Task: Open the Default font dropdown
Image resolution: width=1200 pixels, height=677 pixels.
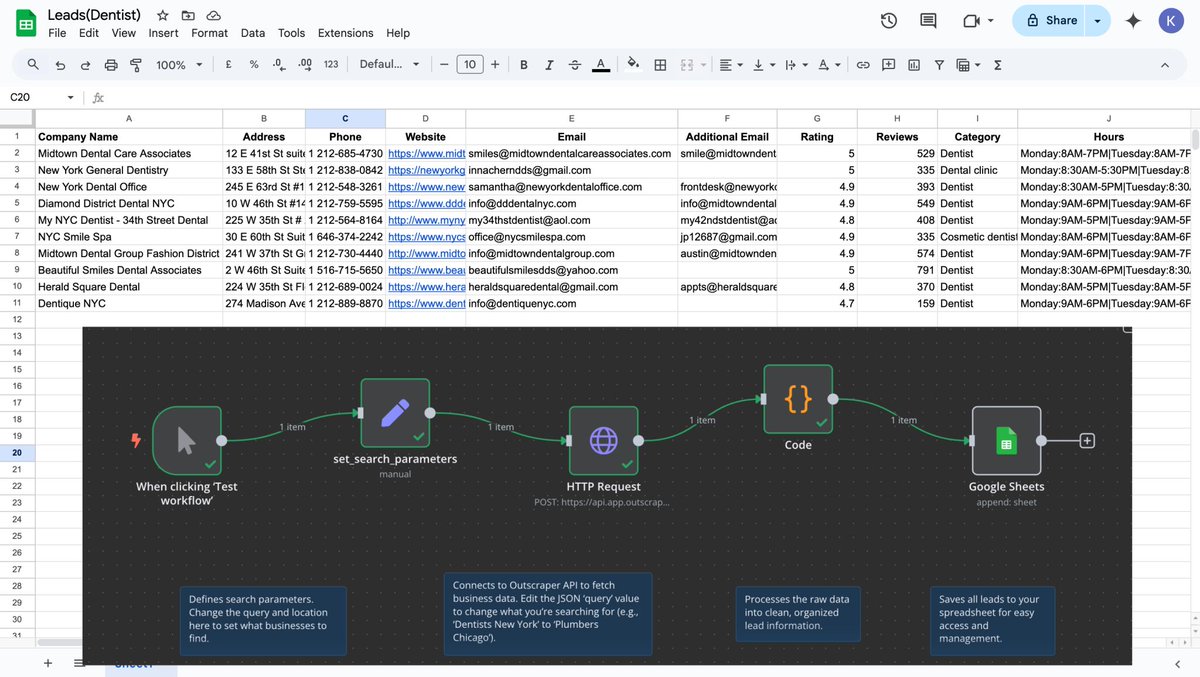Action: [390, 65]
